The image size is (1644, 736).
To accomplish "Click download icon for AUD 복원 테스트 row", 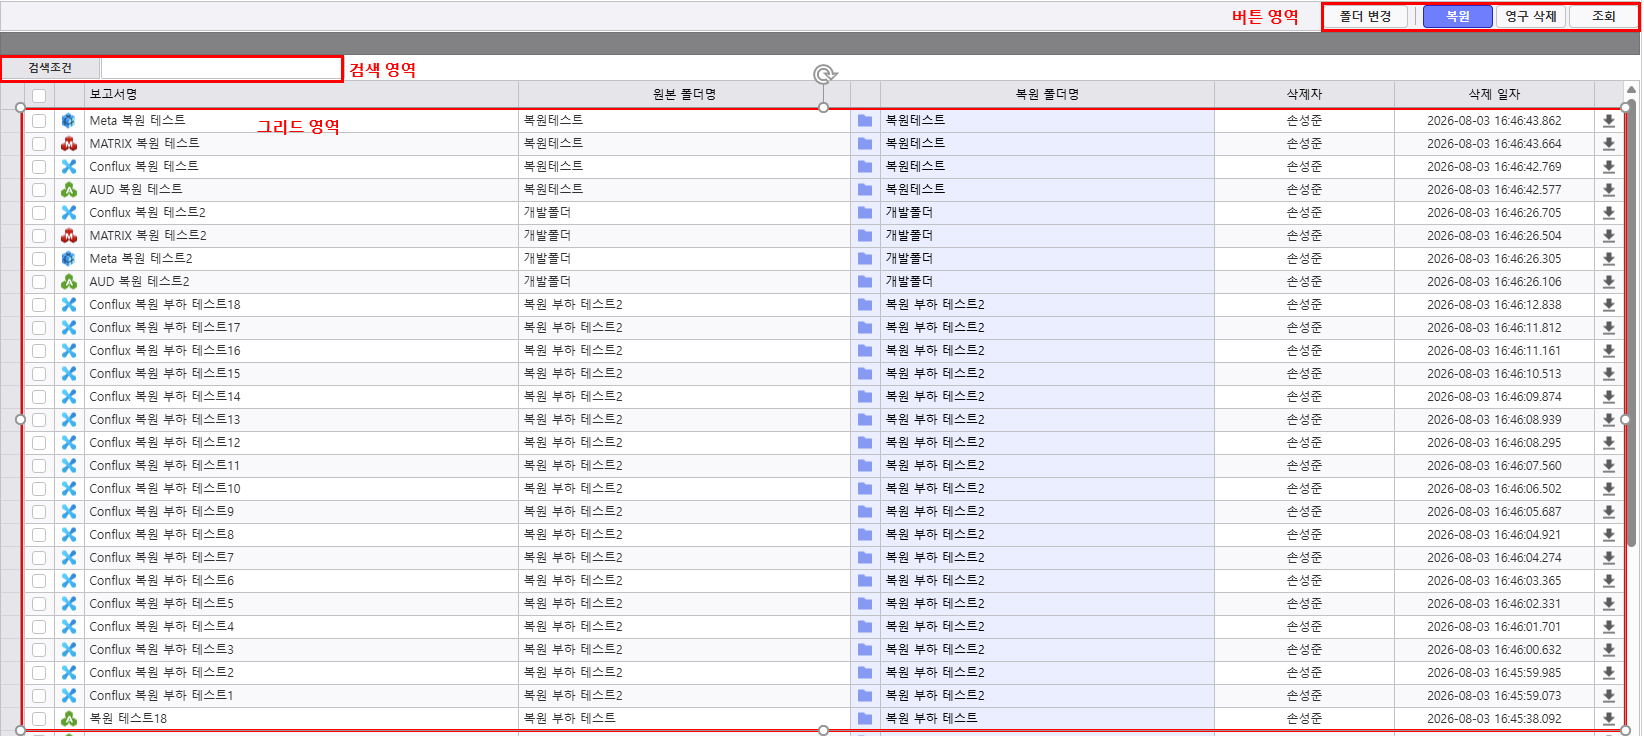I will [1609, 189].
